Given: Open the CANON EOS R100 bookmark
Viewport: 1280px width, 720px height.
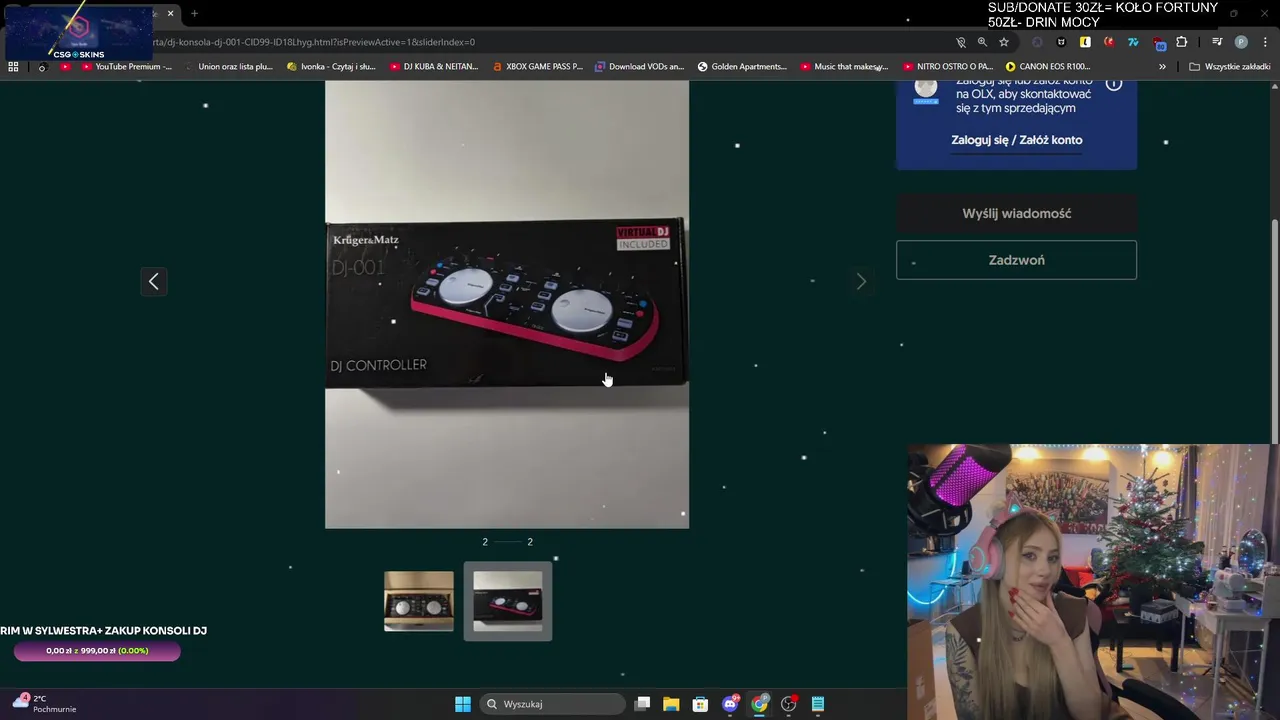Looking at the screenshot, I should (x=1048, y=67).
